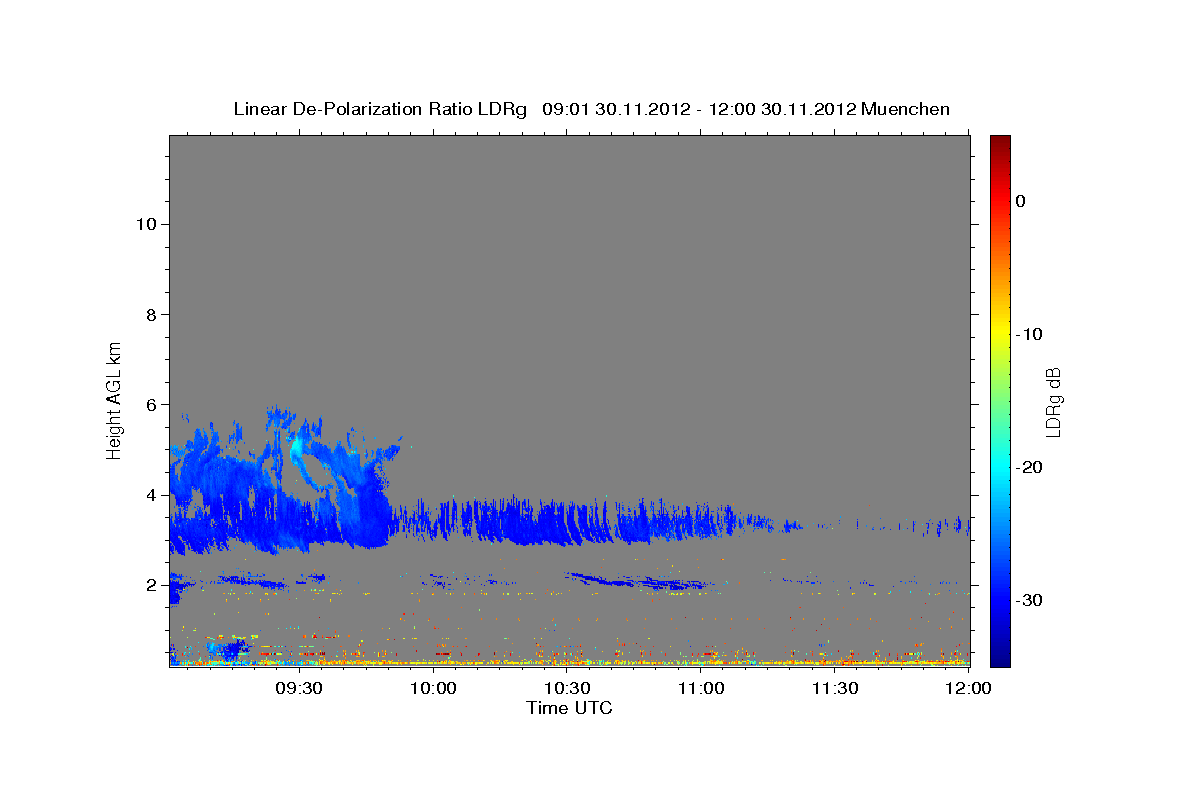Click the colorbar value label -30

pyautogui.click(x=1030, y=600)
